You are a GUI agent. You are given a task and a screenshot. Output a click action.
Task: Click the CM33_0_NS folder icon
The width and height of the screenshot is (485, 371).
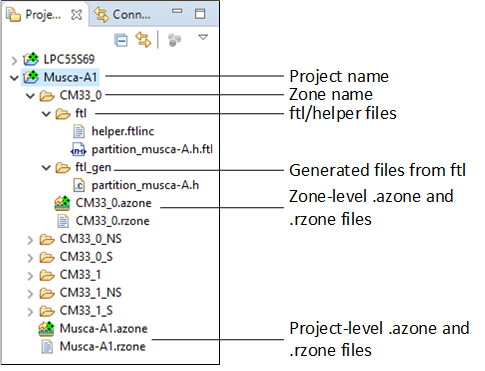pyautogui.click(x=47, y=239)
